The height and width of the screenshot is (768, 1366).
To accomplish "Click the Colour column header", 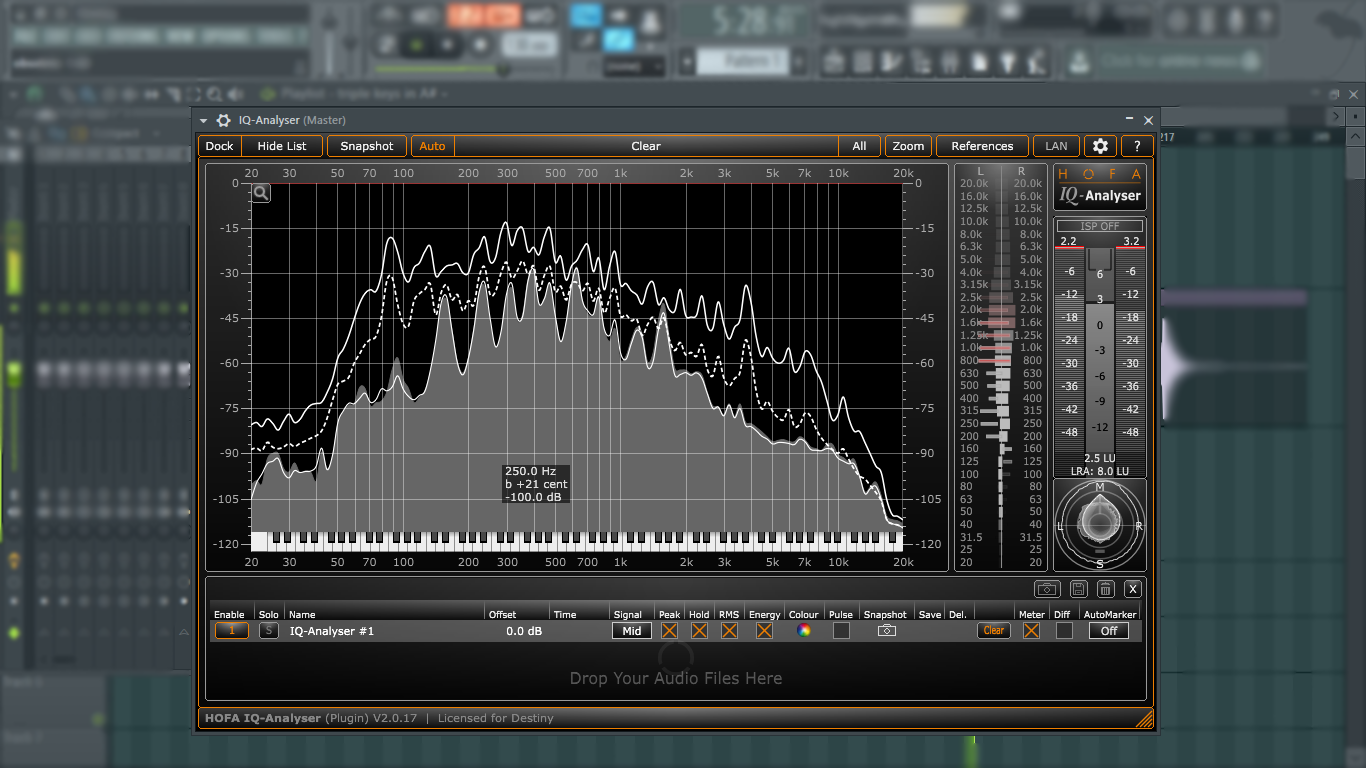I will point(803,615).
